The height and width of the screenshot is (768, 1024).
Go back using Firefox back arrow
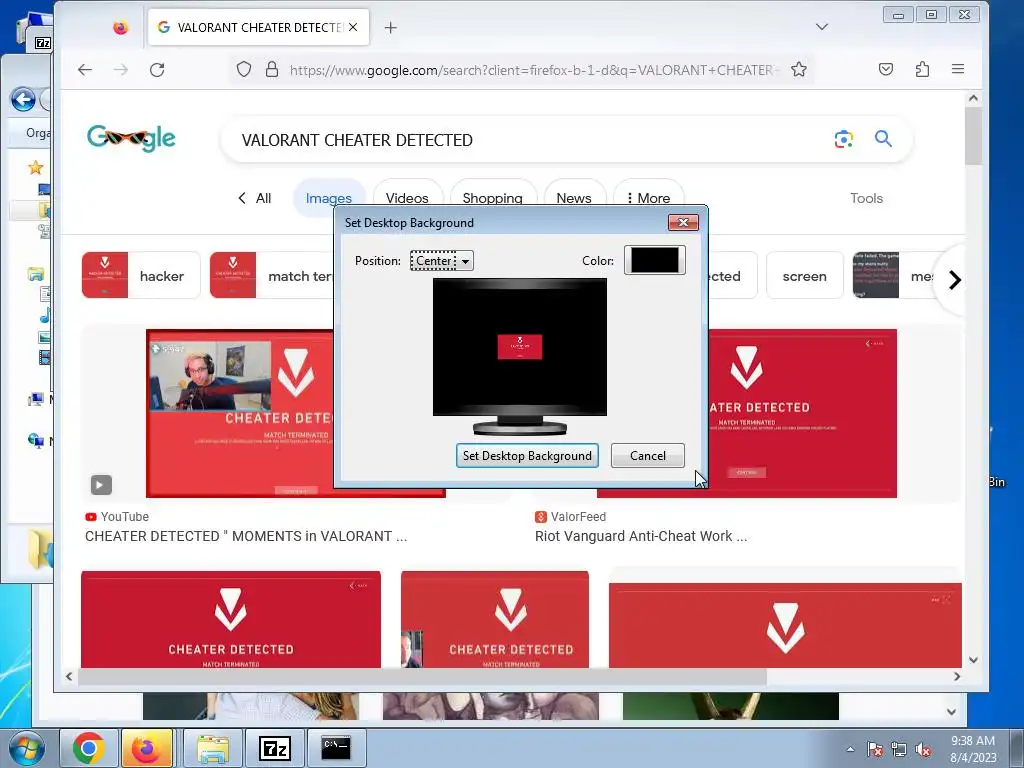(85, 70)
